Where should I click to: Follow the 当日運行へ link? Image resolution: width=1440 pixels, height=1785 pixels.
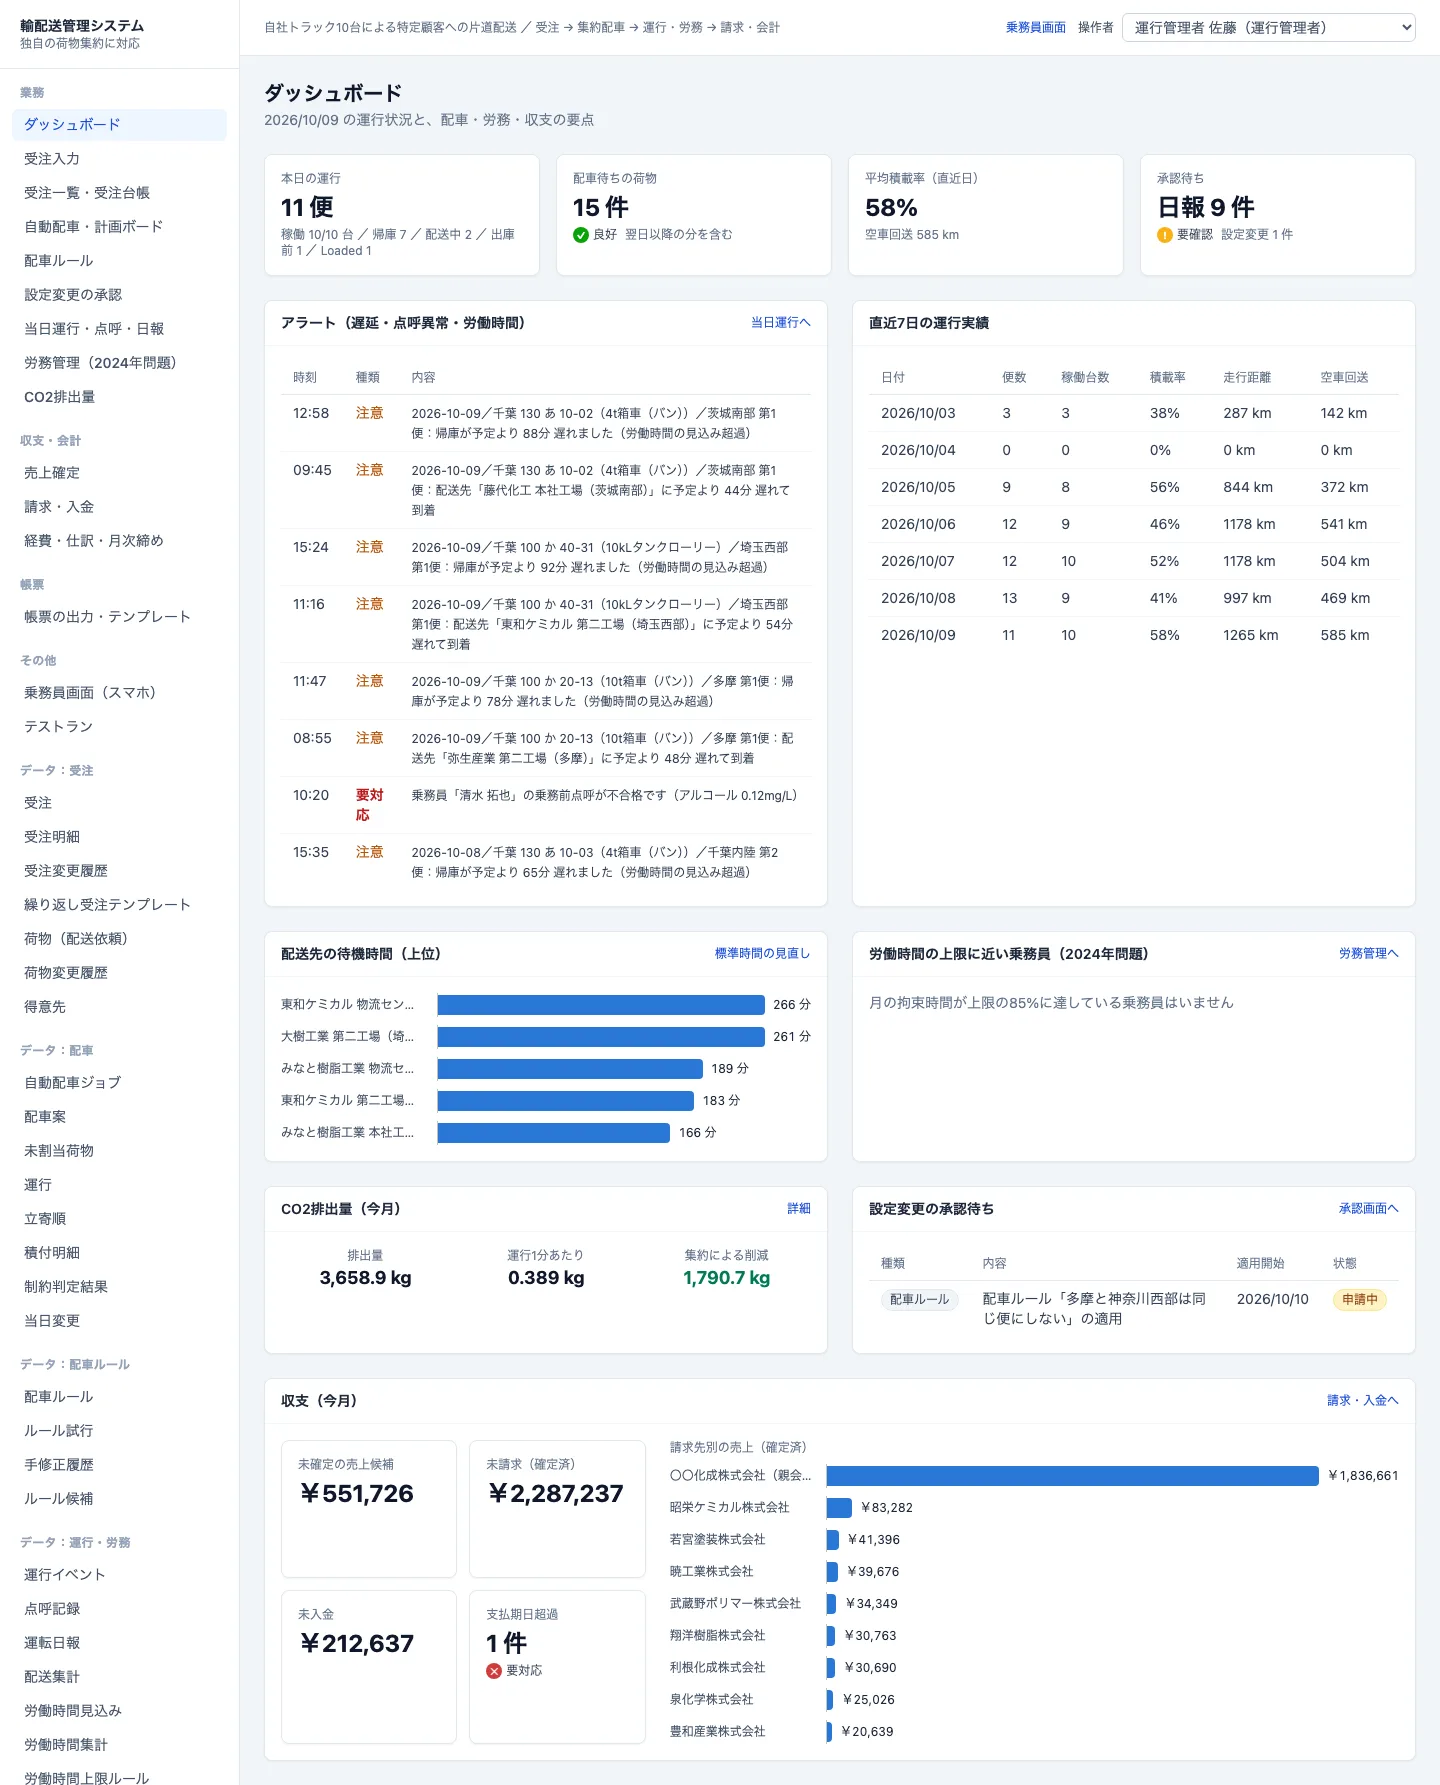coord(781,323)
